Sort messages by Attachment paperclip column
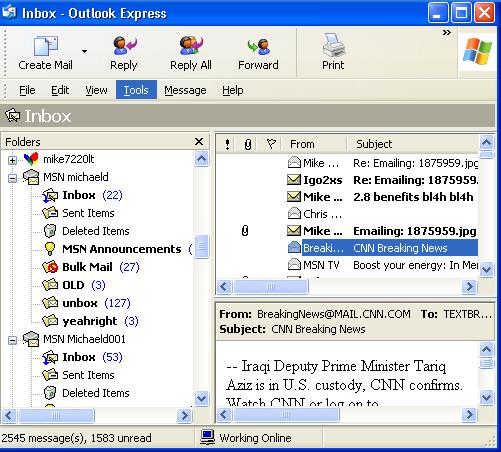 [x=247, y=144]
